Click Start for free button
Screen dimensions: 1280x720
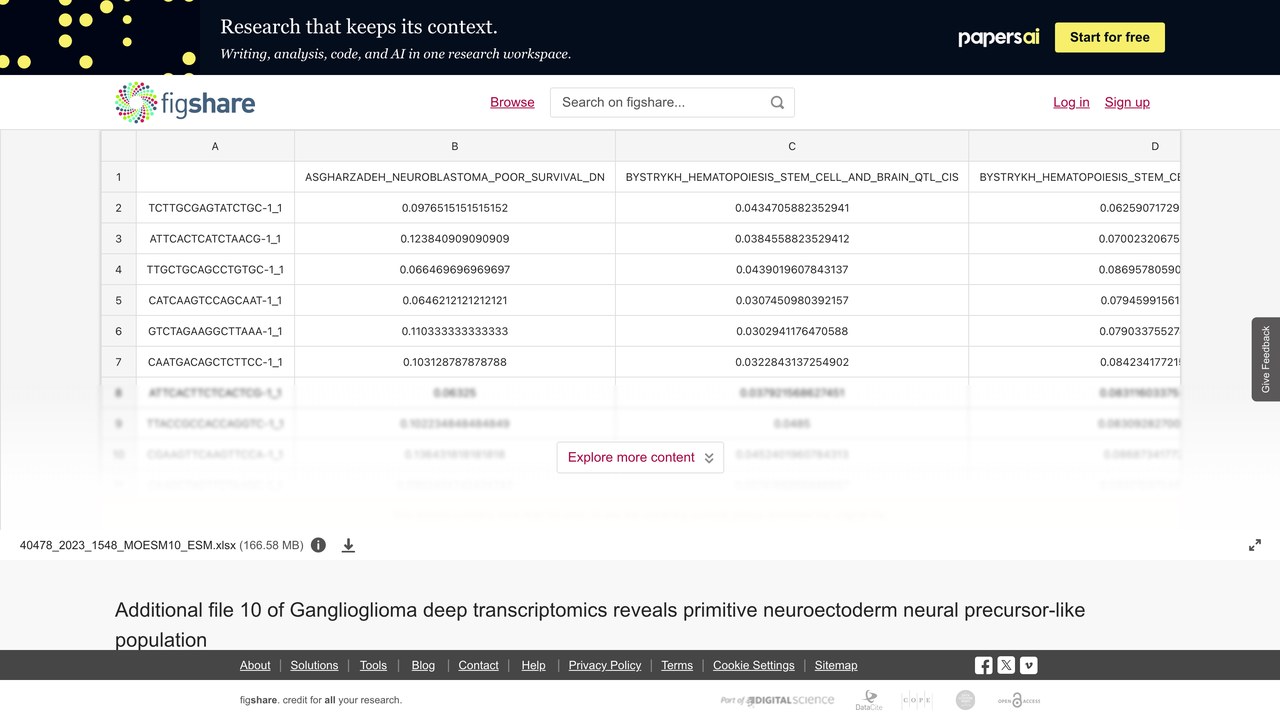(x=1110, y=37)
